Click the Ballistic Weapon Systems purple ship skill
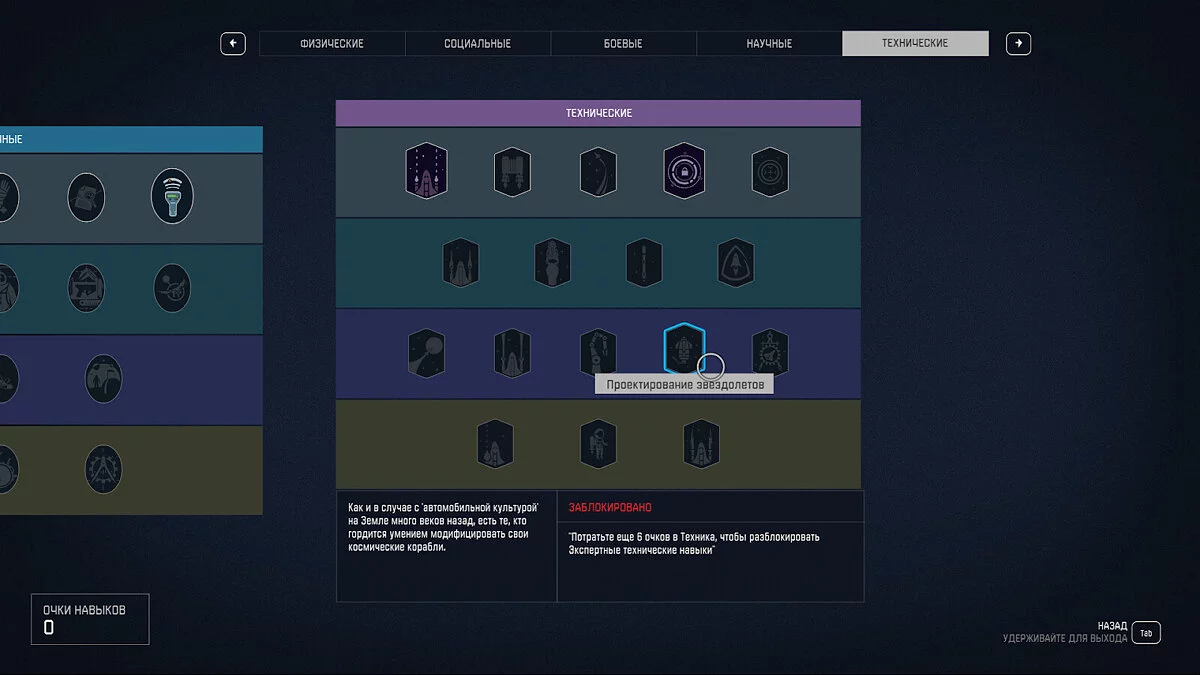 click(x=426, y=172)
